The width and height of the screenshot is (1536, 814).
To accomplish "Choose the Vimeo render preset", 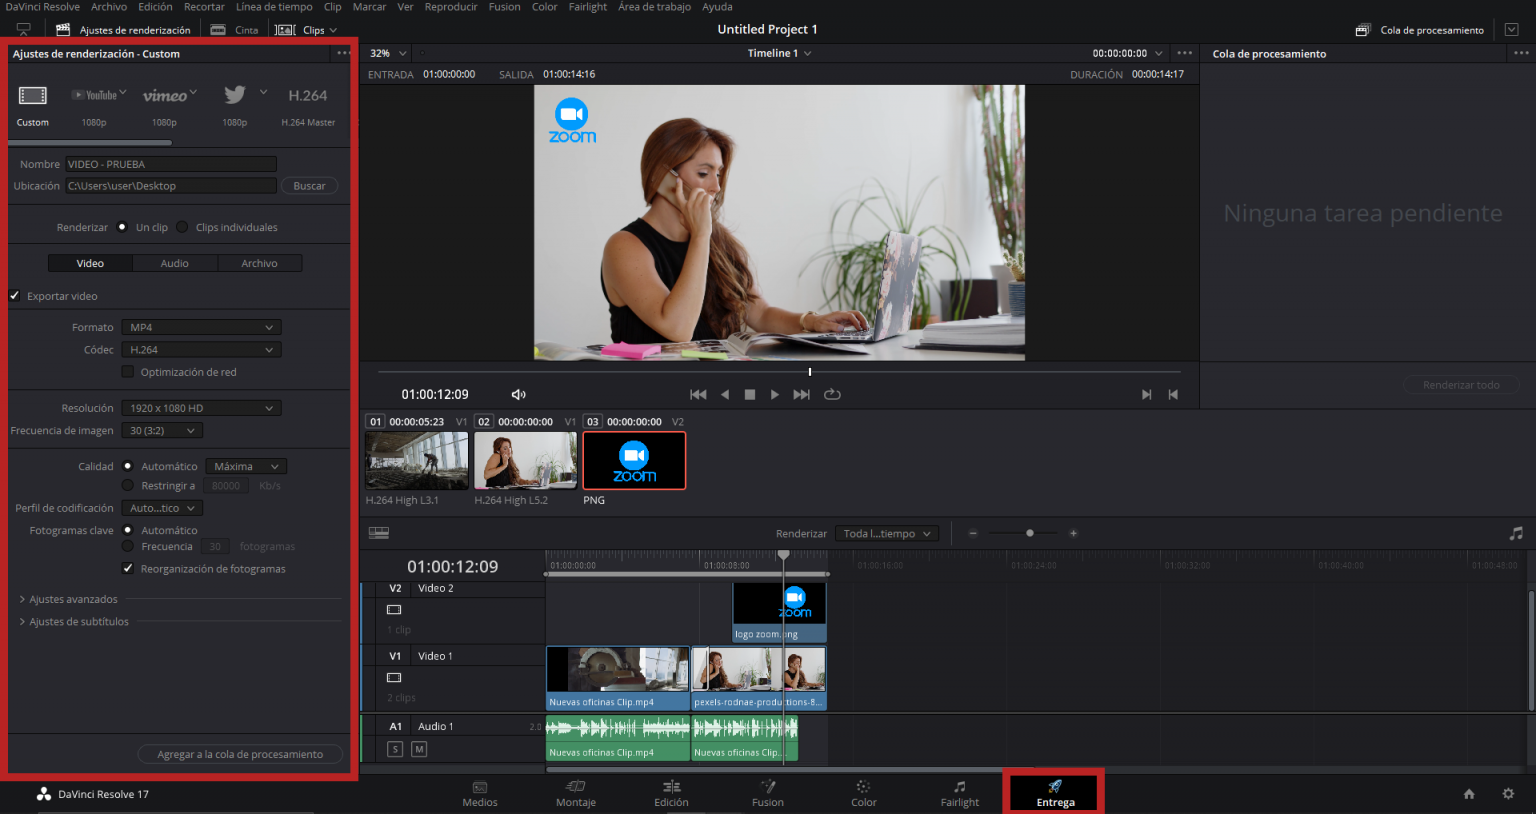I will tap(165, 96).
